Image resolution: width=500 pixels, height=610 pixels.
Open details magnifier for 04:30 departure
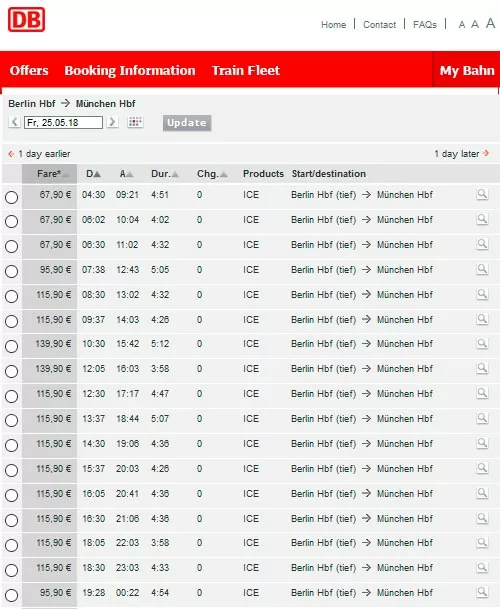coord(482,194)
